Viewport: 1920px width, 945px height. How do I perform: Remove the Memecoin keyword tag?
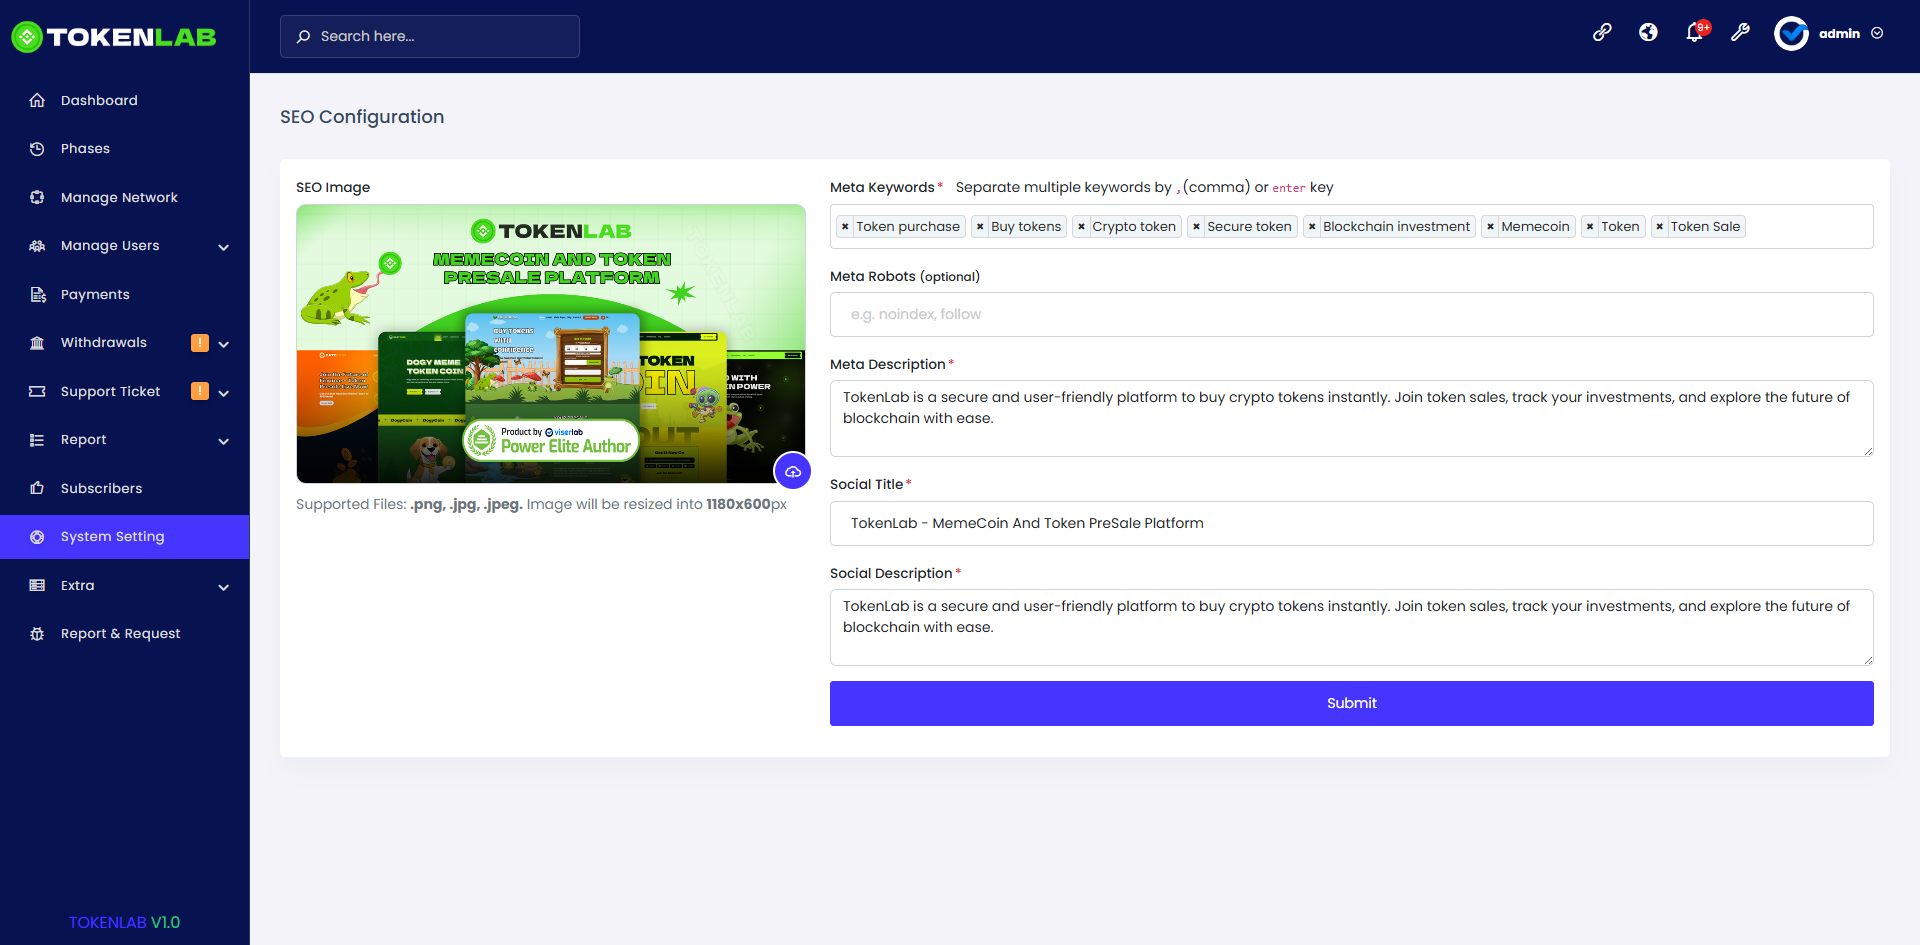click(1489, 226)
